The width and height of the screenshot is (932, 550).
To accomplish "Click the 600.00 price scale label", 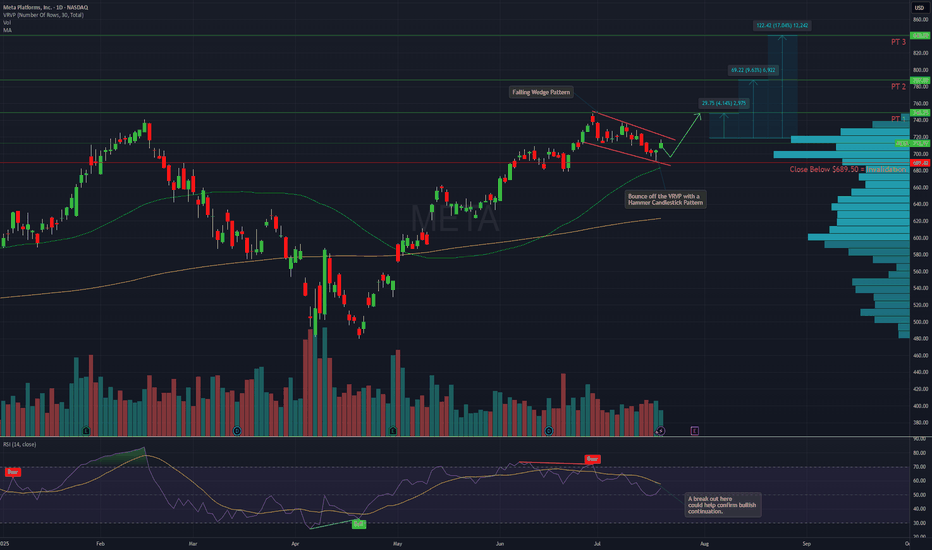I will [x=920, y=238].
